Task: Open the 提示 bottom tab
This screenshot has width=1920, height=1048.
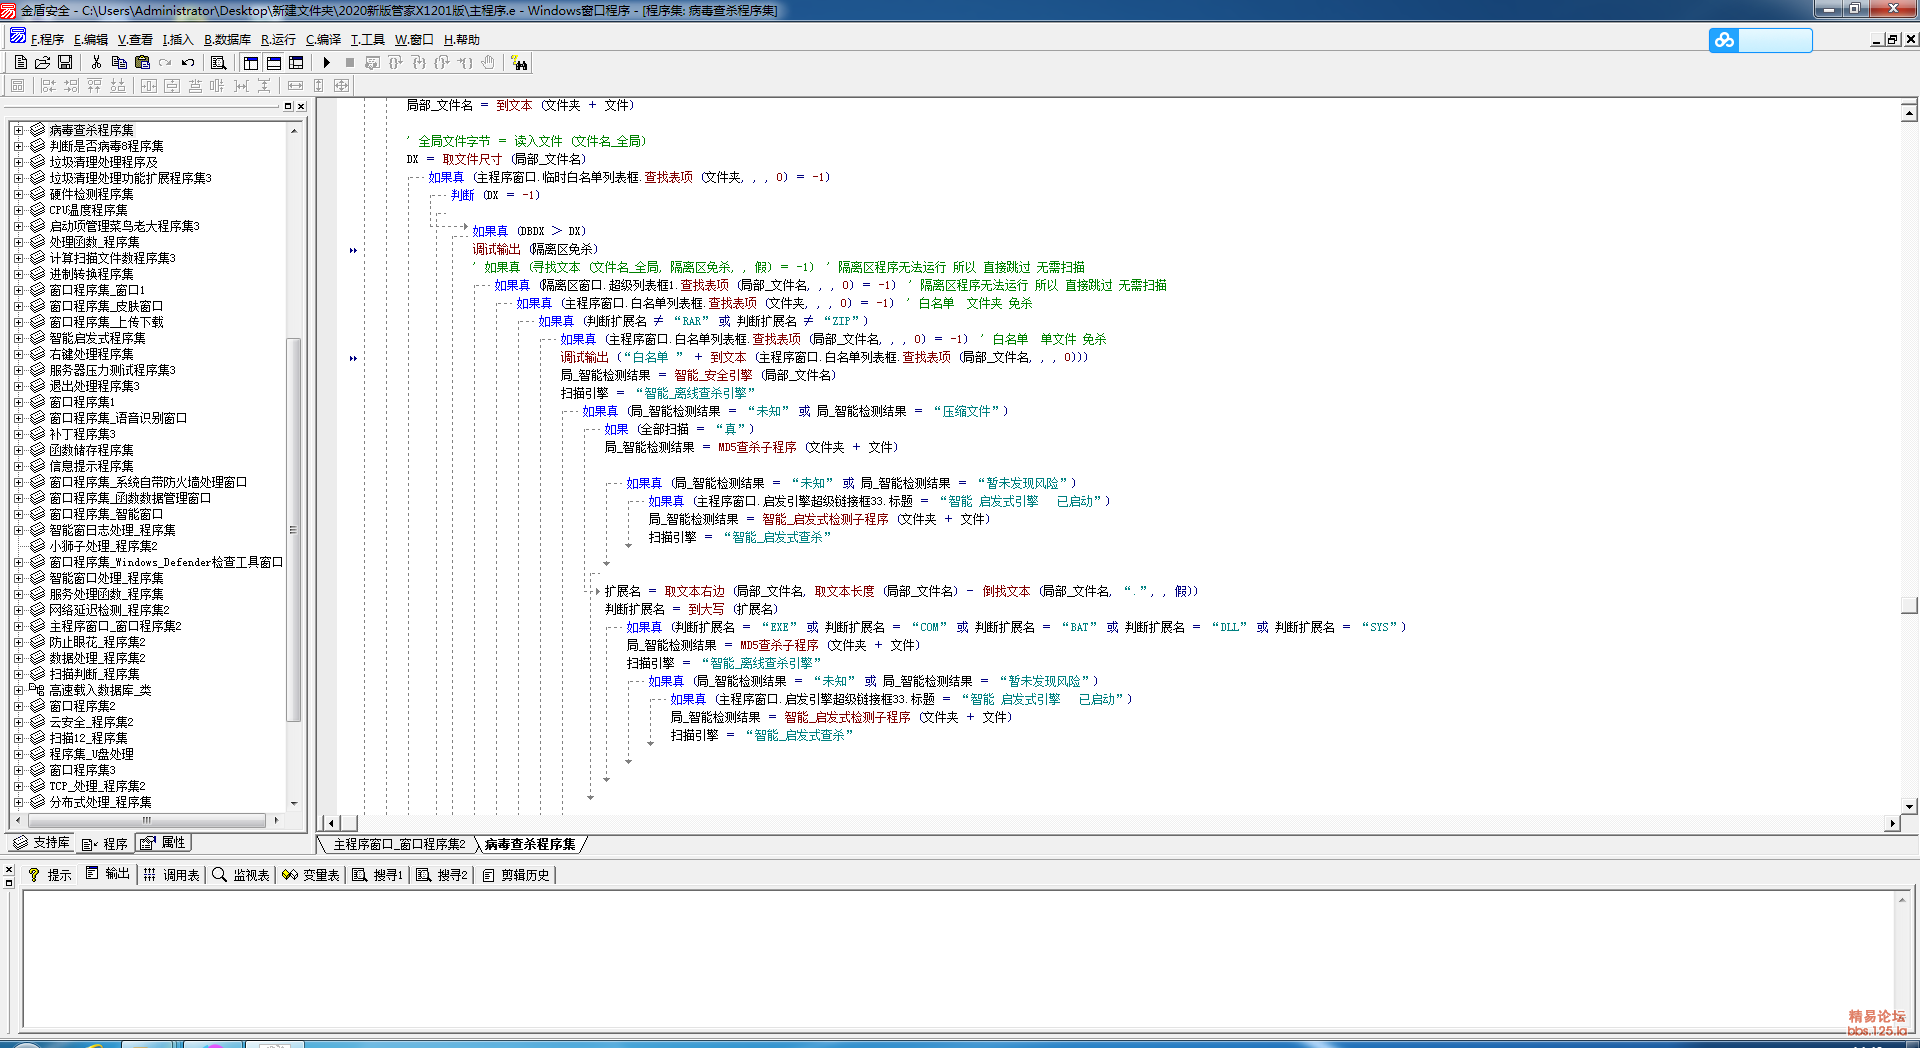Action: [49, 875]
